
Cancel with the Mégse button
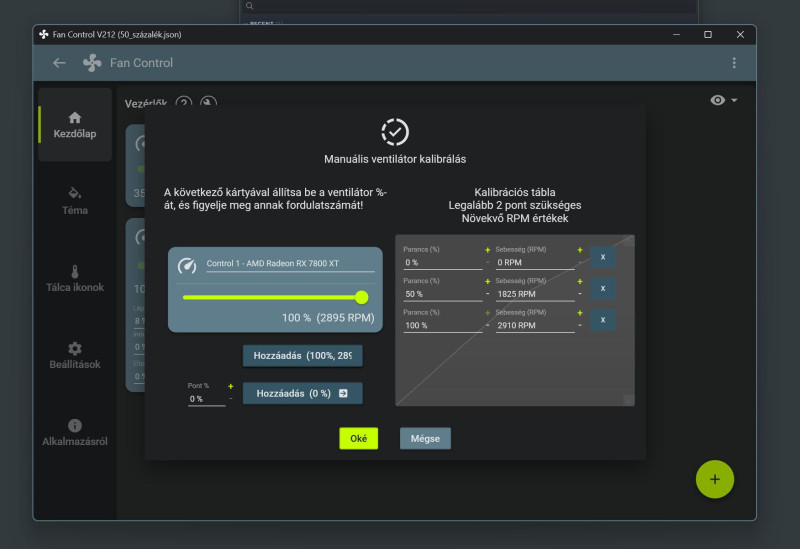425,438
